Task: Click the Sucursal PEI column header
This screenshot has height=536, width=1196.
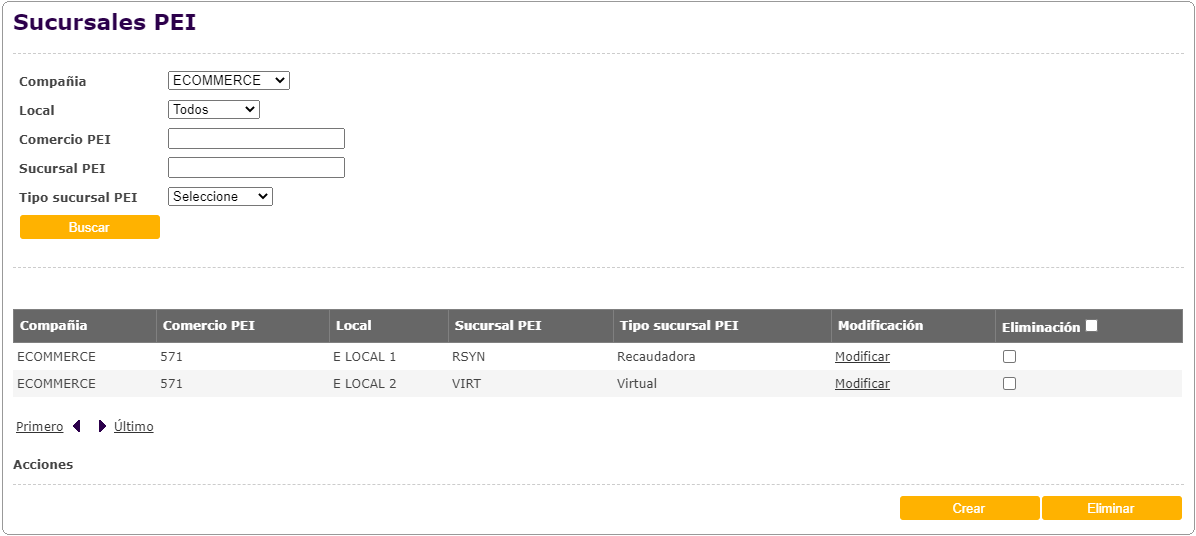Action: (497, 326)
